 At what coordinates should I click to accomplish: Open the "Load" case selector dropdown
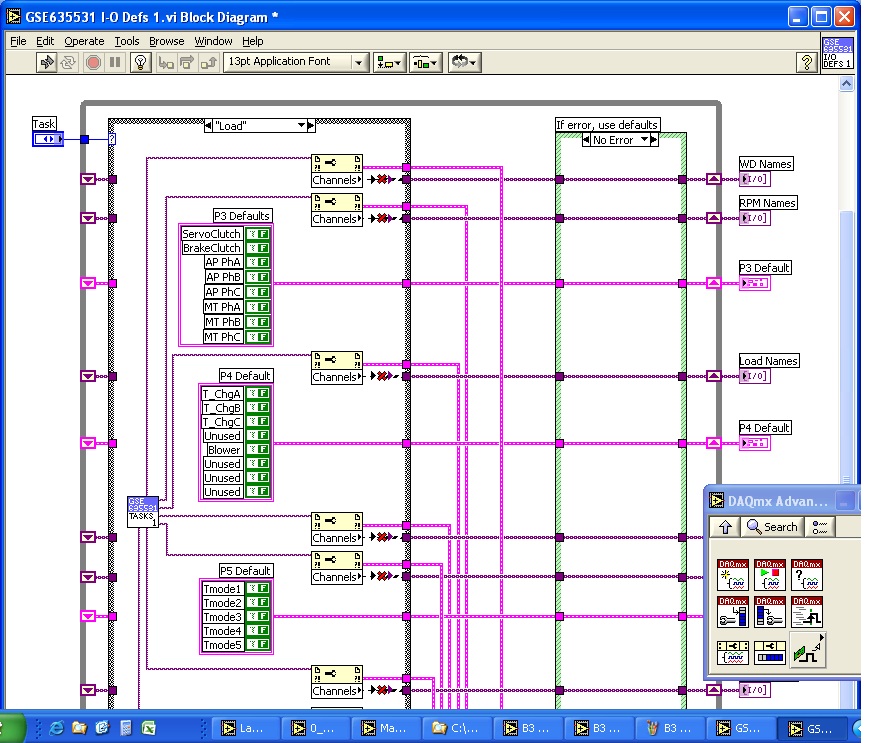coord(302,125)
